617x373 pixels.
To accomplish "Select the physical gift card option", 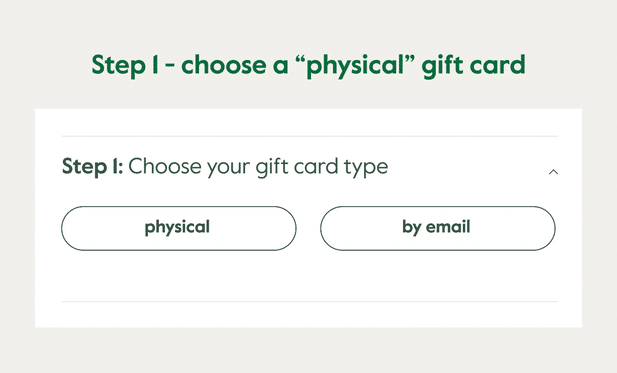I will [x=179, y=228].
